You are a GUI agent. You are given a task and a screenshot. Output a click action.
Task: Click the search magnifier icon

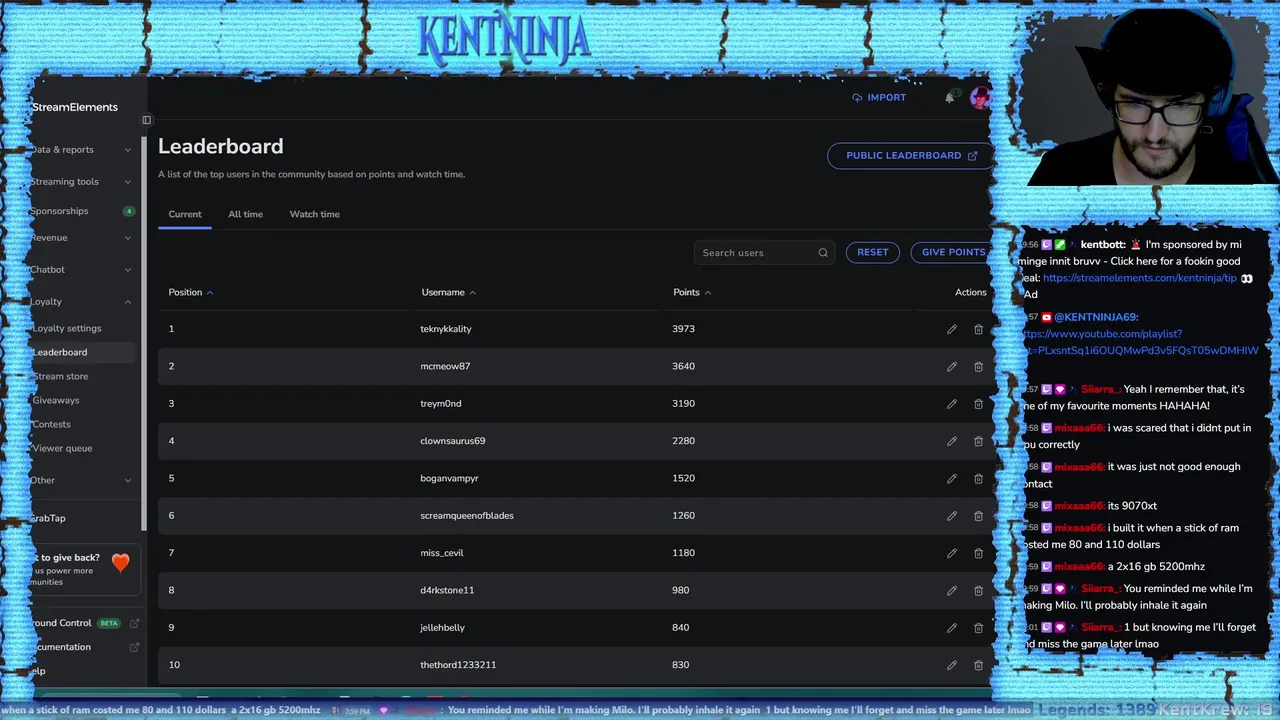[823, 253]
